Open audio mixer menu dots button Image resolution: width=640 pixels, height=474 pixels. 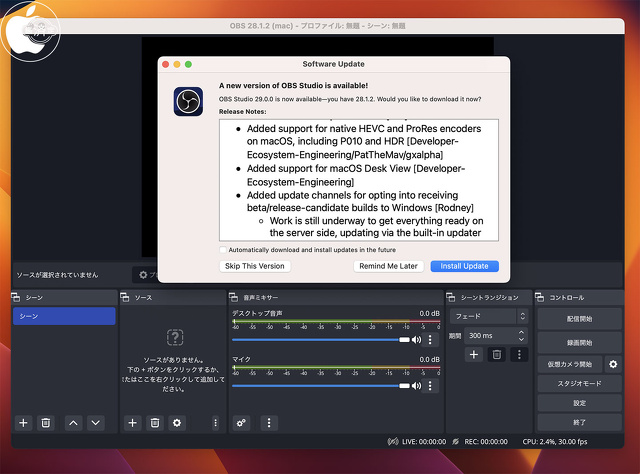[x=269, y=423]
